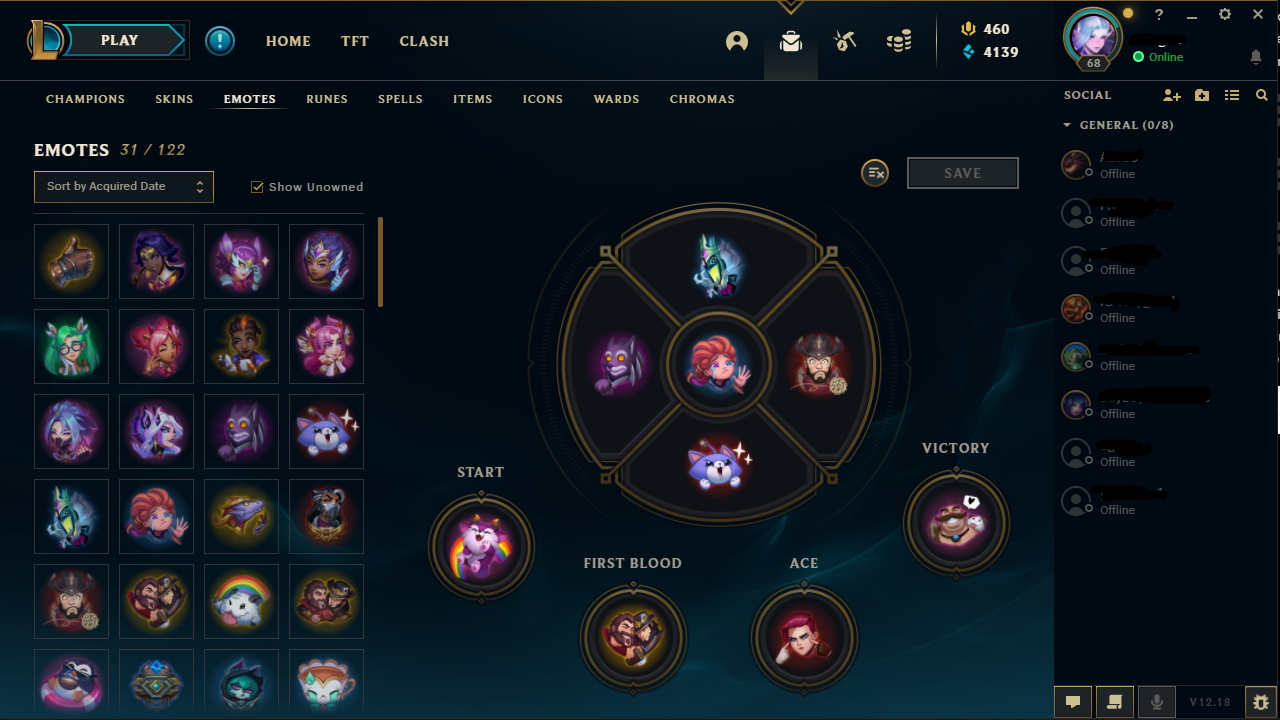
Task: Click the add friend icon
Action: coord(1172,95)
